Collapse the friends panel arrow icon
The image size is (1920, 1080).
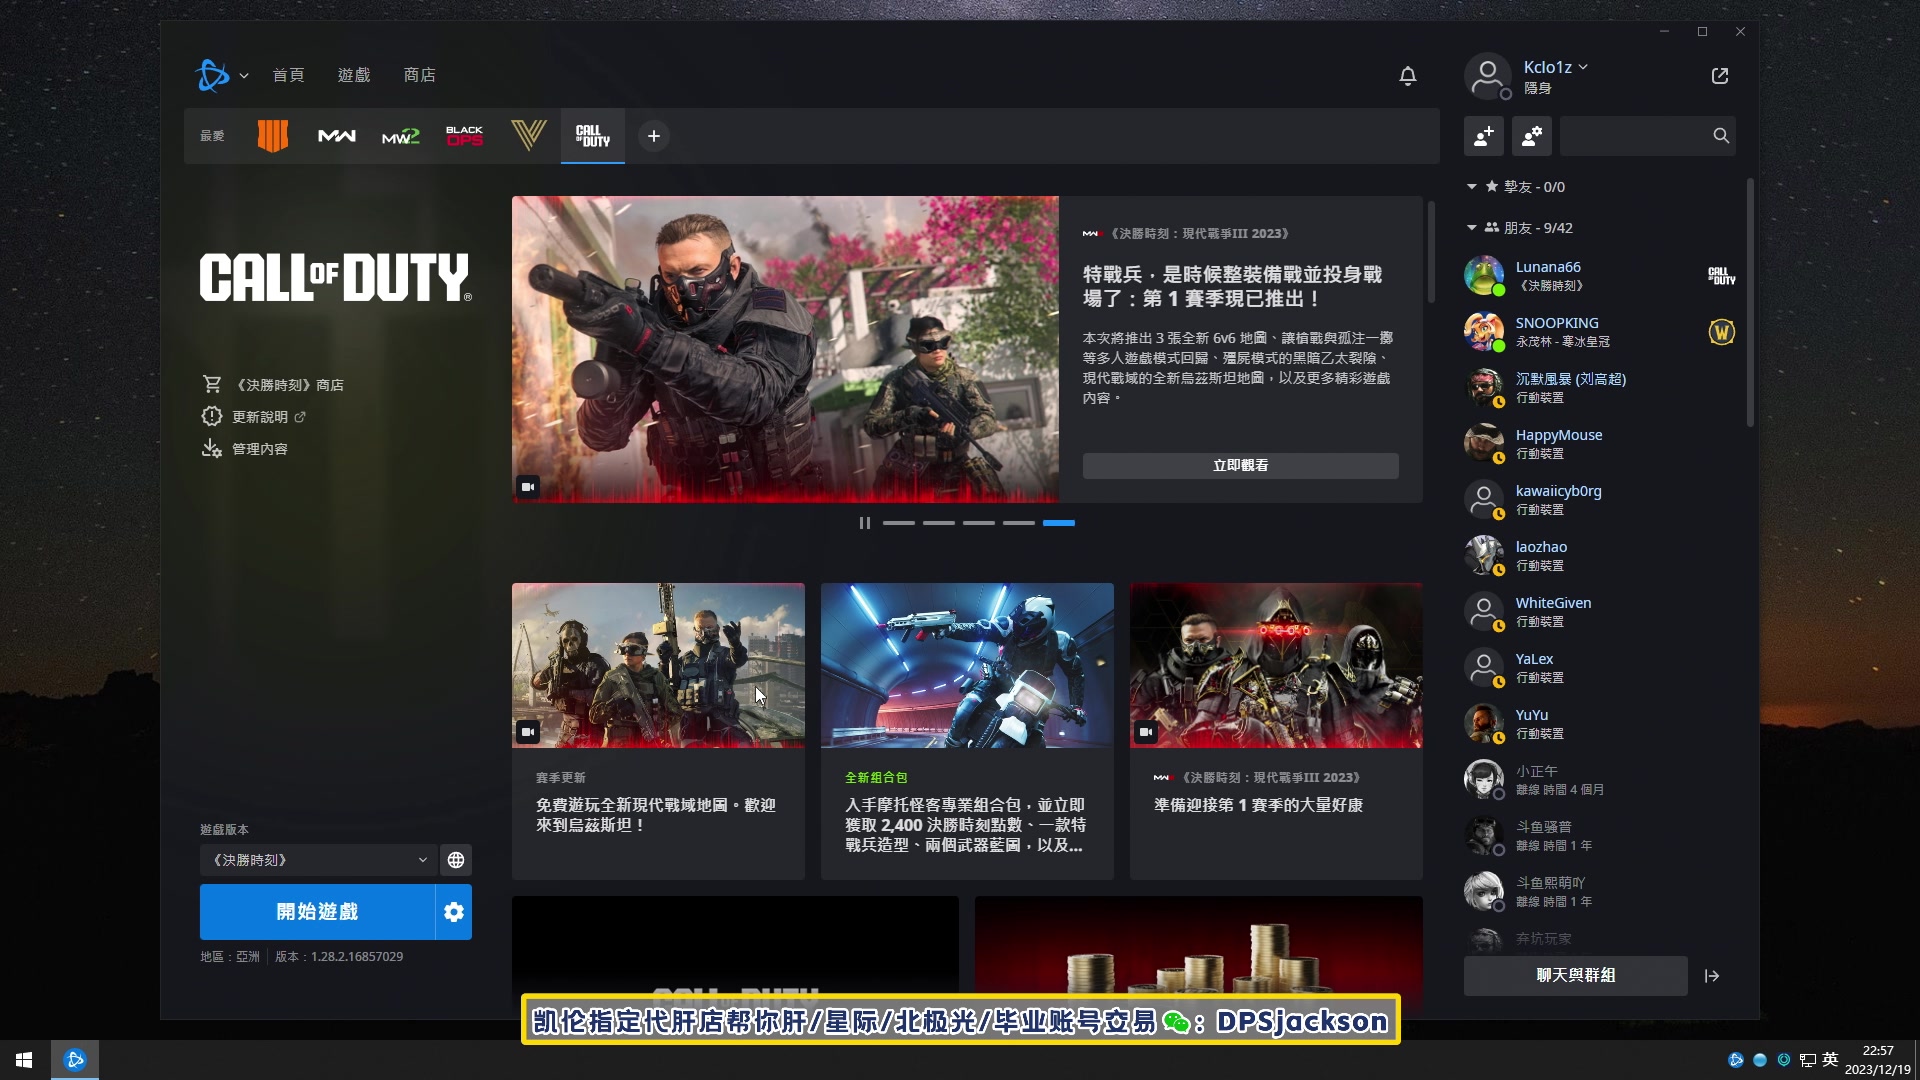tap(1712, 976)
